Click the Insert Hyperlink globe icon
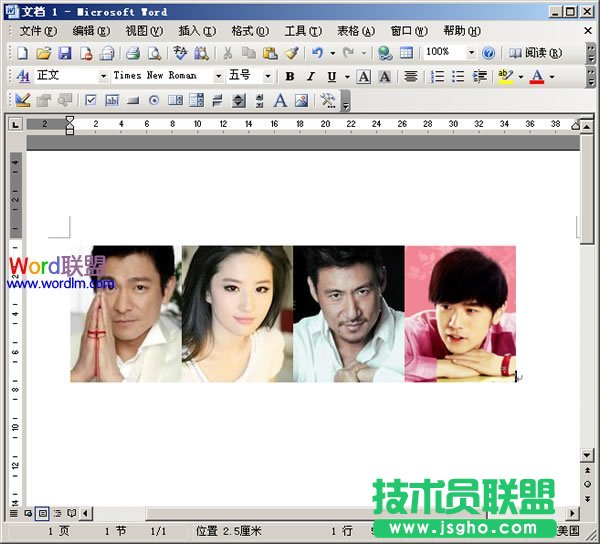The image size is (600, 544). coord(385,53)
